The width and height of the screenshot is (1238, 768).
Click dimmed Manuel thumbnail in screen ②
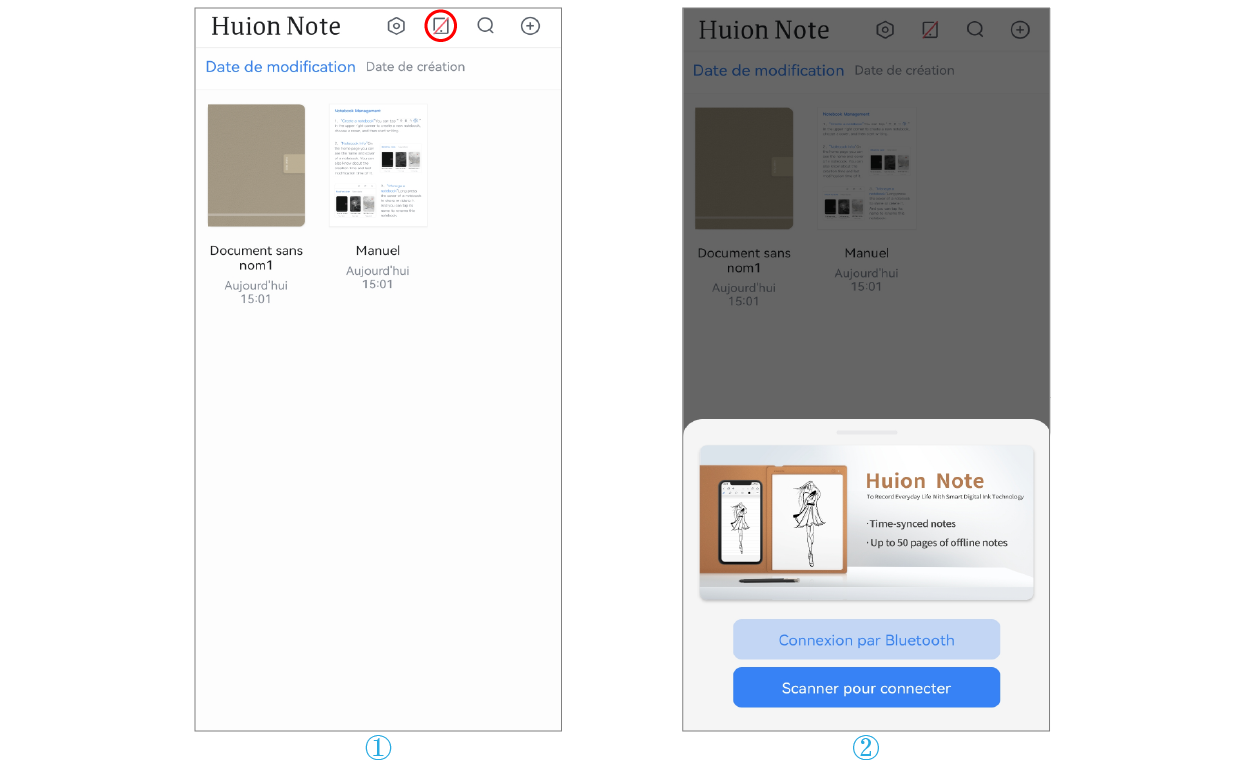click(x=866, y=168)
